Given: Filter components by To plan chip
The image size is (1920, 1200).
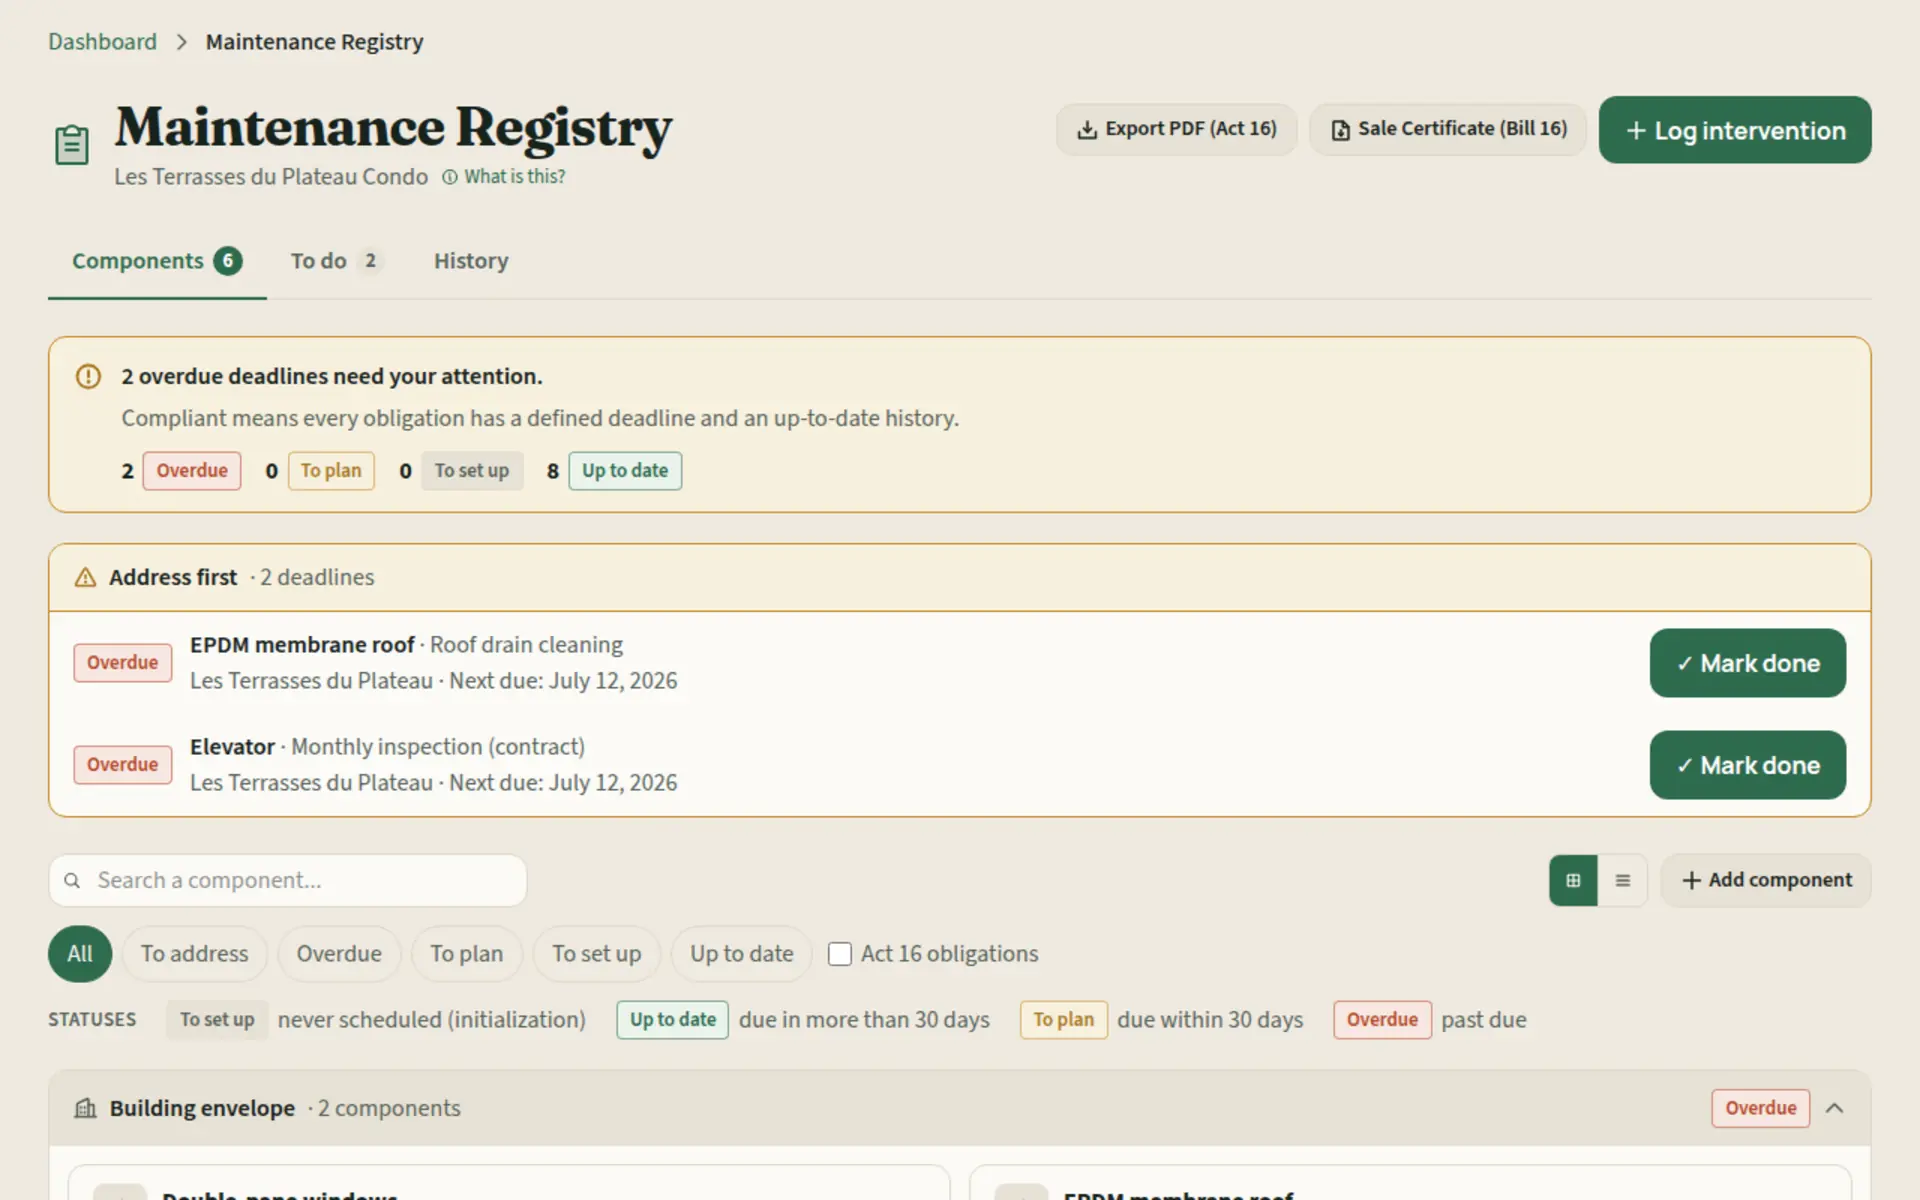Looking at the screenshot, I should 467,954.
